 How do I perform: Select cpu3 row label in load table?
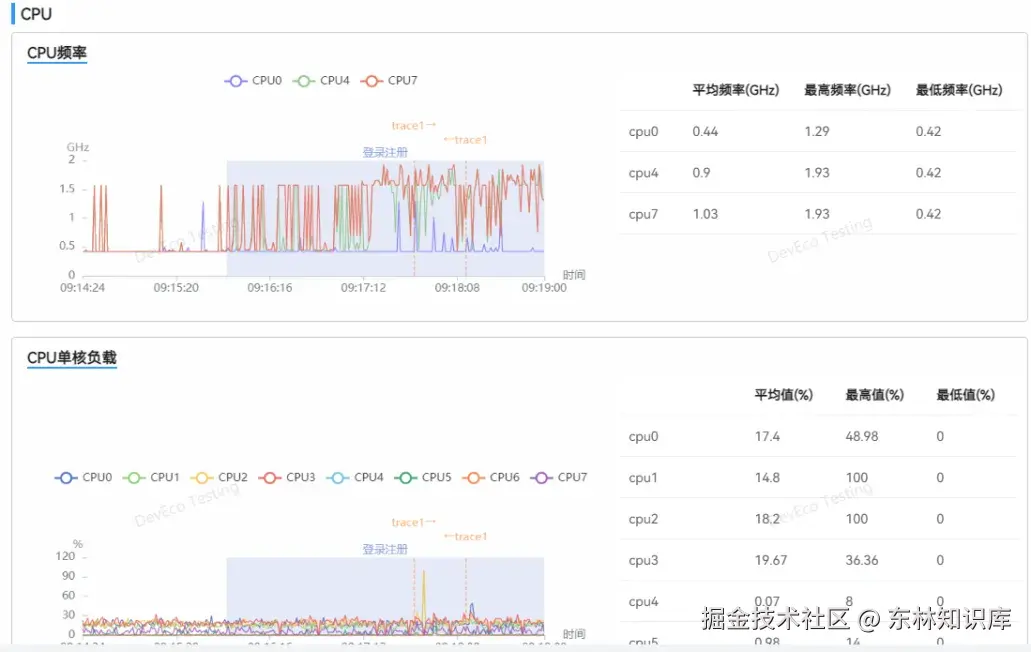[x=643, y=561]
